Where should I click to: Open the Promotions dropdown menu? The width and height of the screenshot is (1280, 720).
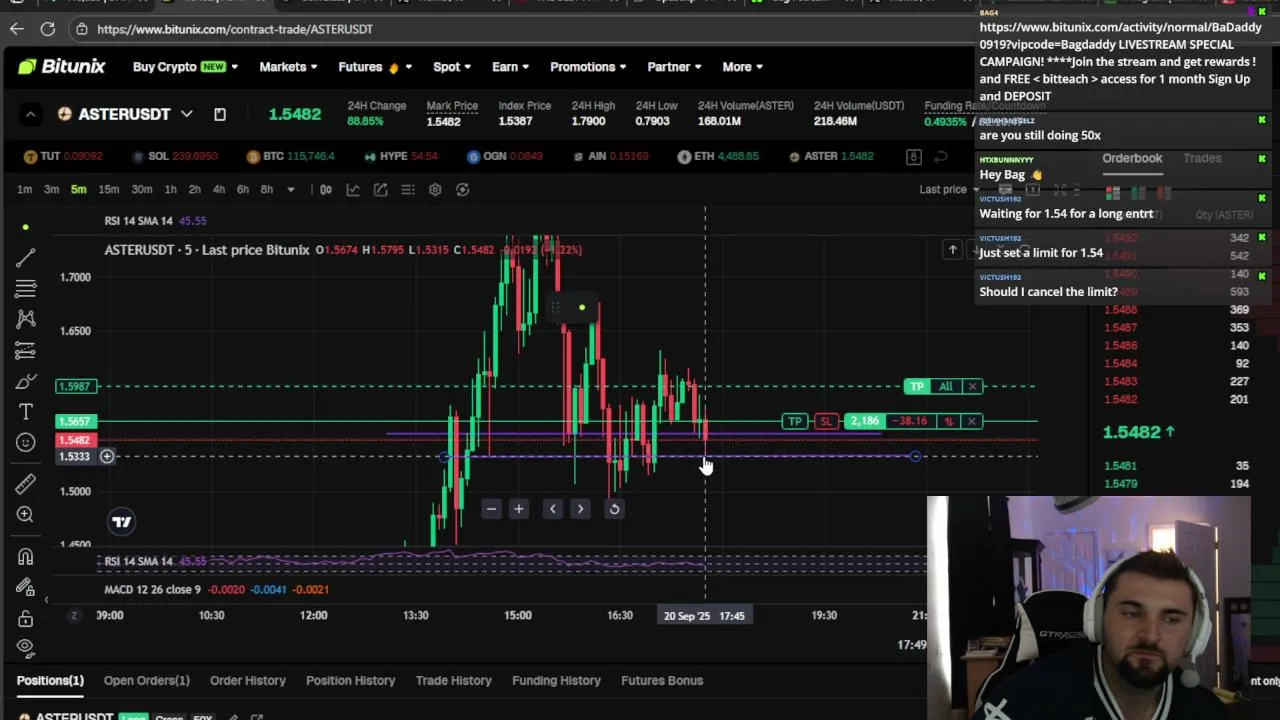tap(588, 67)
